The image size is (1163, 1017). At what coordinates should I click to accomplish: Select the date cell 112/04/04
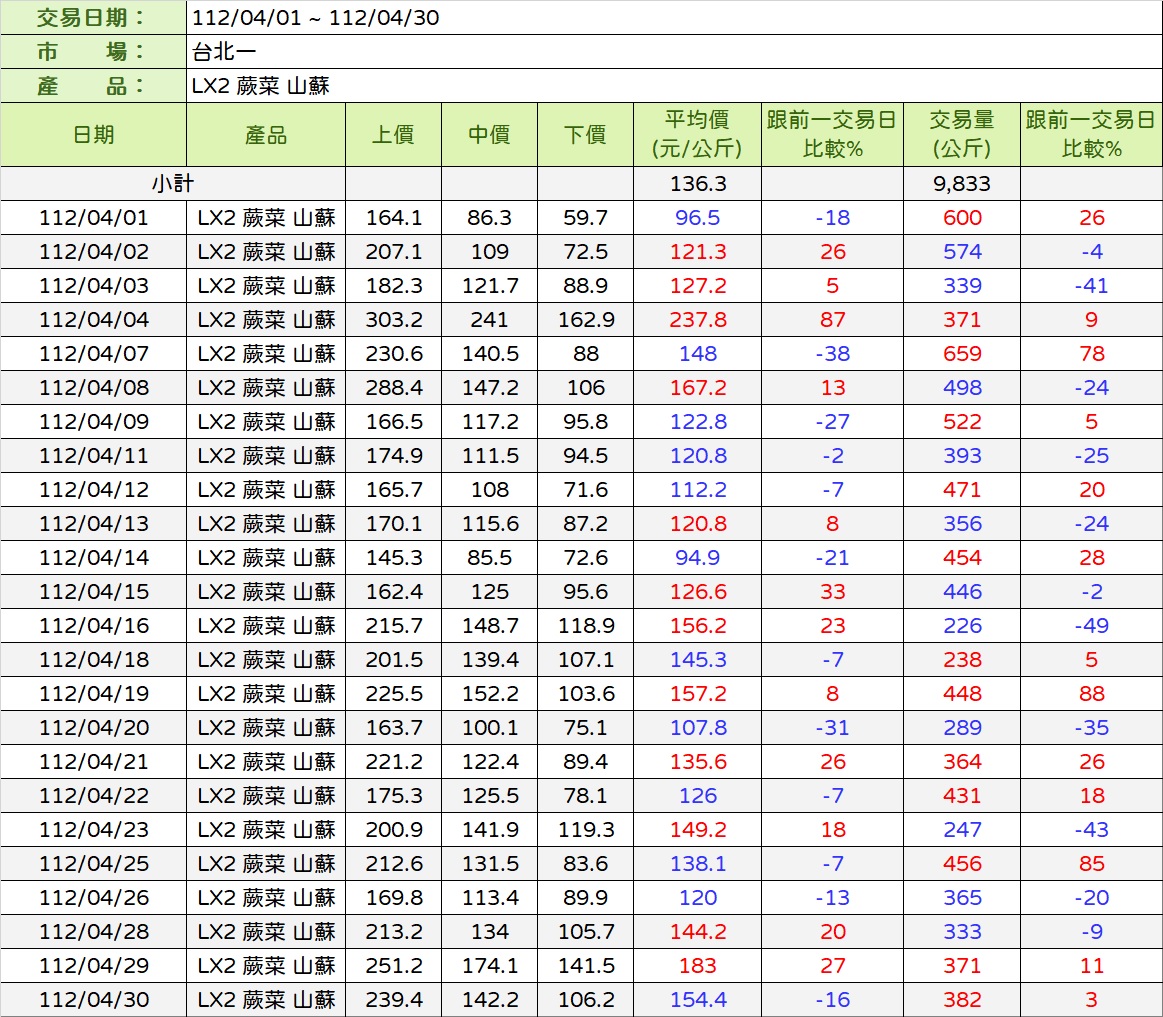[93, 320]
